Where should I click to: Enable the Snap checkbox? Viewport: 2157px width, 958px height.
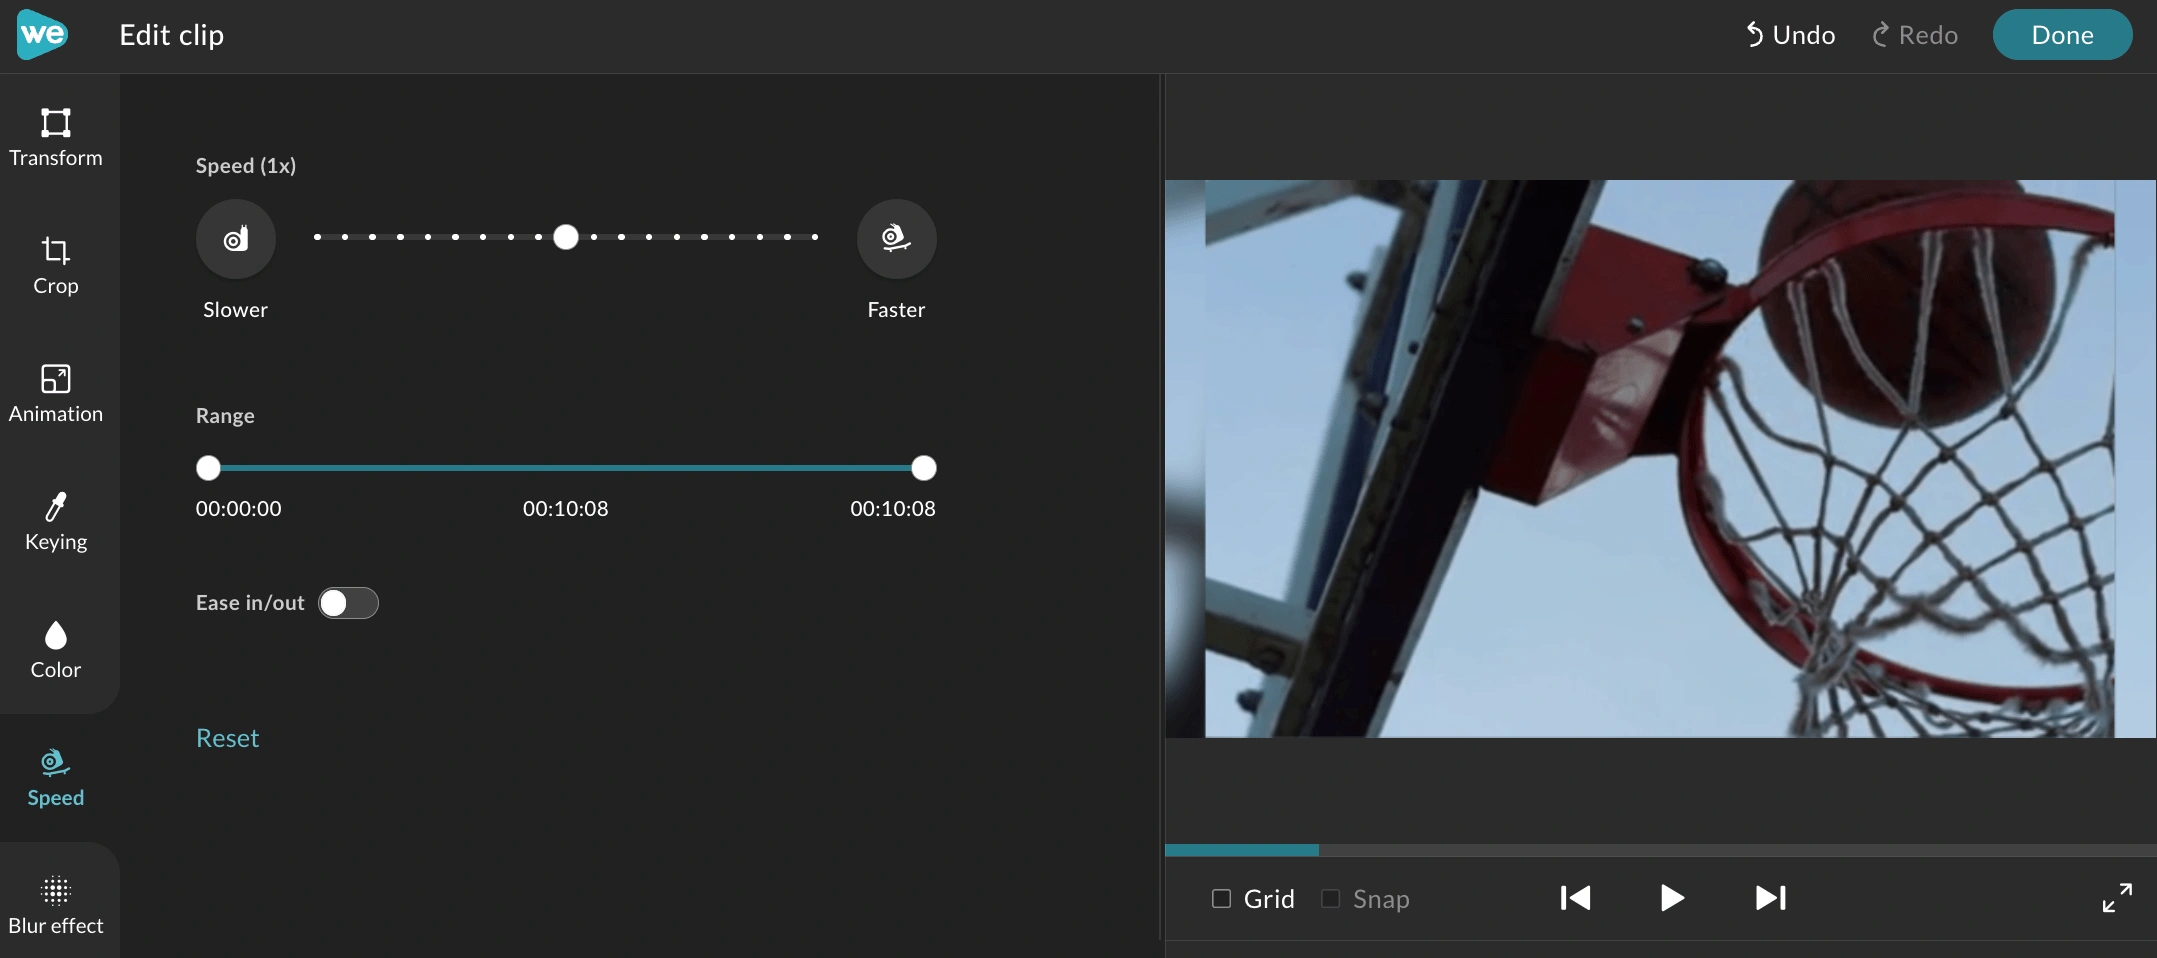point(1330,898)
